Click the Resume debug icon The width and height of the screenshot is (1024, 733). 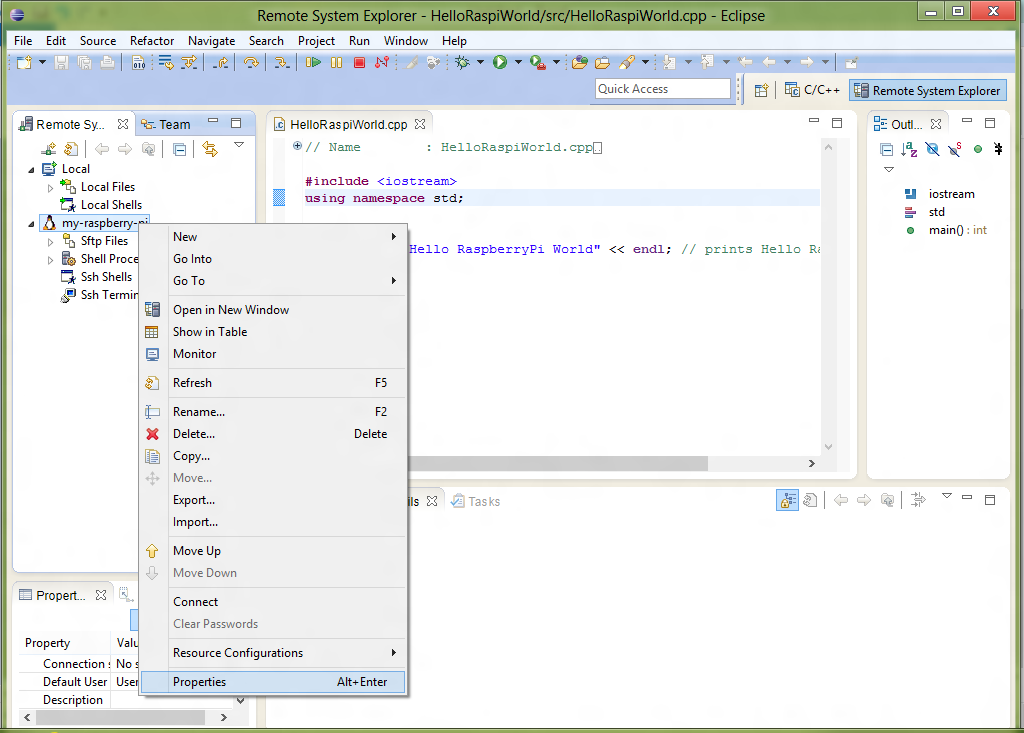(313, 63)
